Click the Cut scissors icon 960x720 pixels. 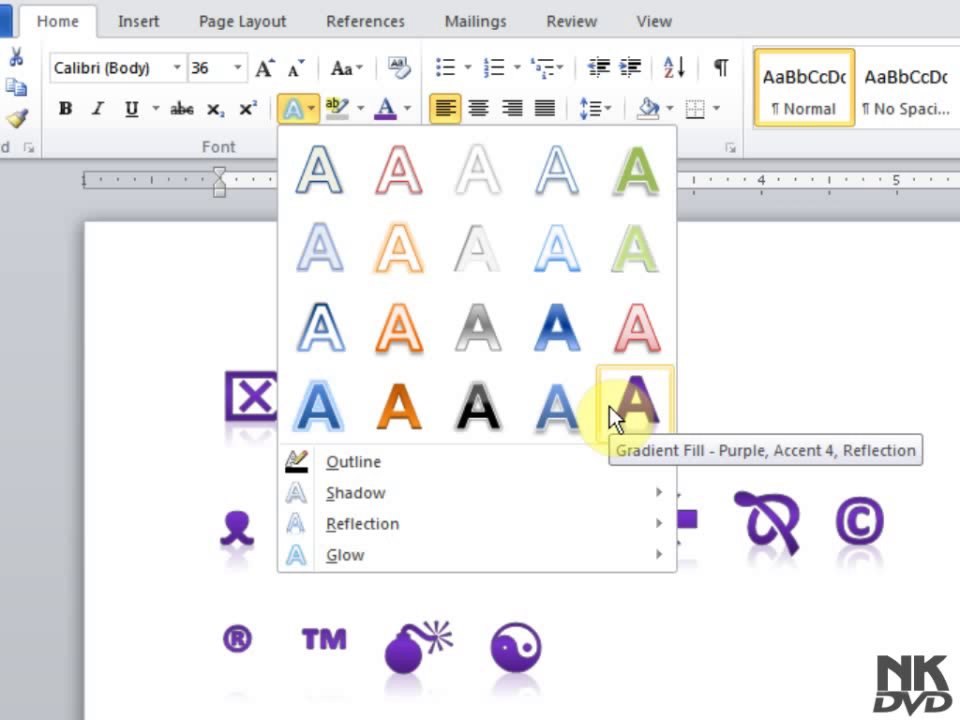point(16,57)
